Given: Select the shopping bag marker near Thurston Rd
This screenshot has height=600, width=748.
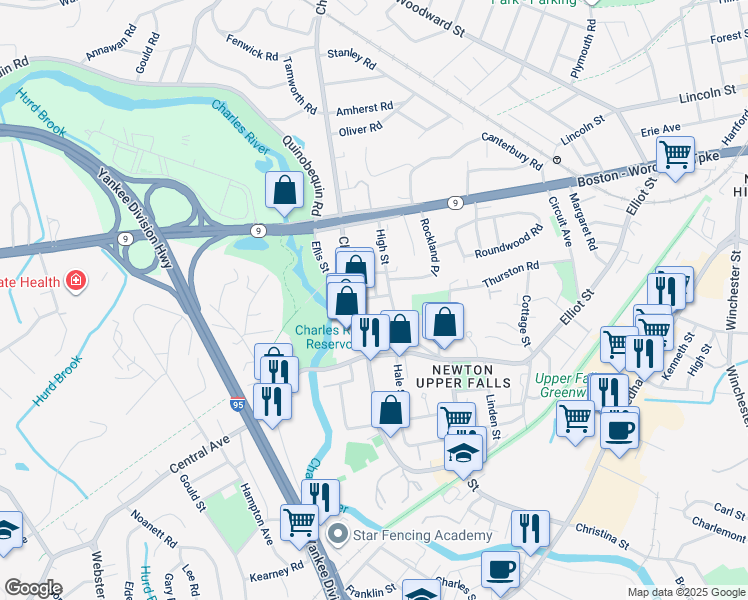Looking at the screenshot, I should pyautogui.click(x=444, y=322).
